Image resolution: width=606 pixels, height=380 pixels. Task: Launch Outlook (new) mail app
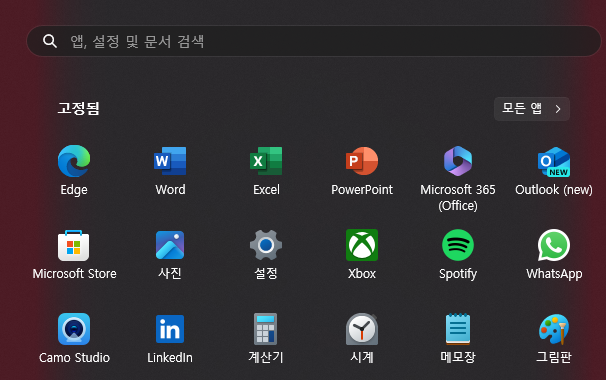click(554, 162)
